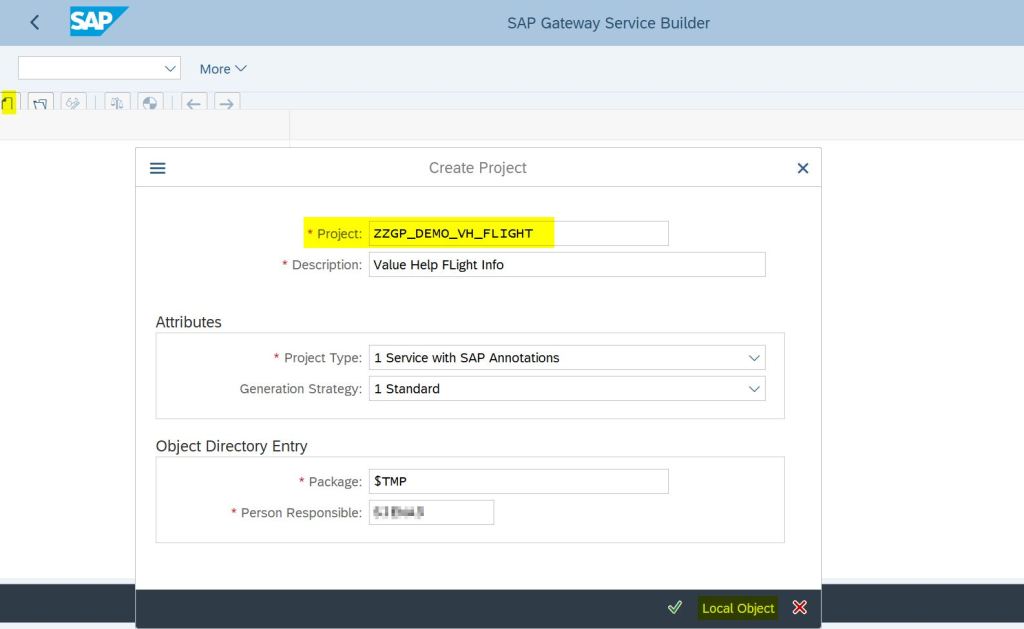1024x629 pixels.
Task: Confirm with the green checkmark icon
Action: tap(675, 607)
